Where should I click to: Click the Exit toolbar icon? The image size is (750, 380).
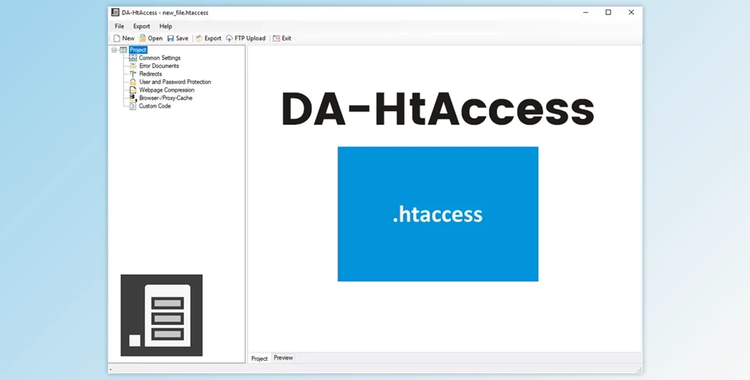click(x=276, y=38)
